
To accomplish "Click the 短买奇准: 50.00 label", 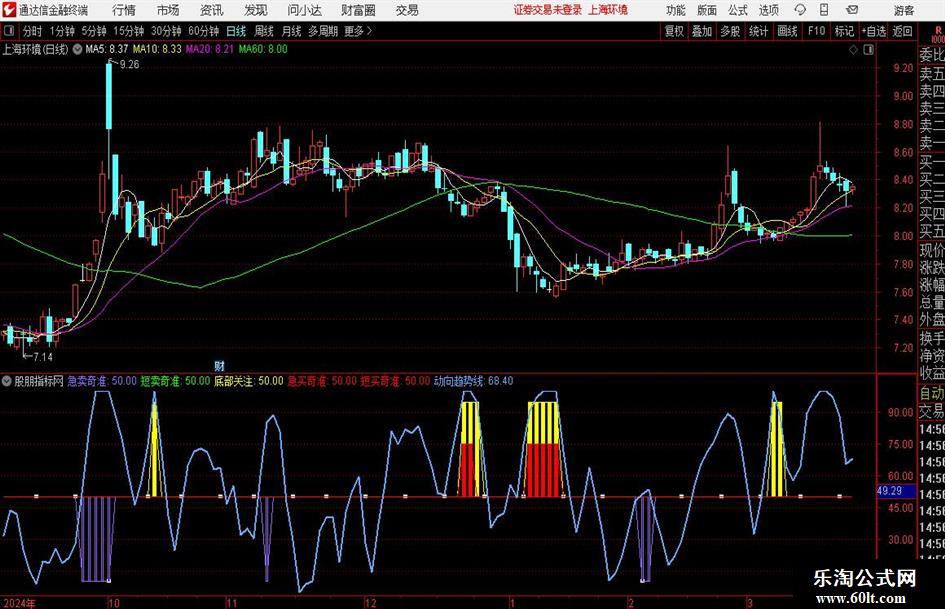I will [x=395, y=381].
